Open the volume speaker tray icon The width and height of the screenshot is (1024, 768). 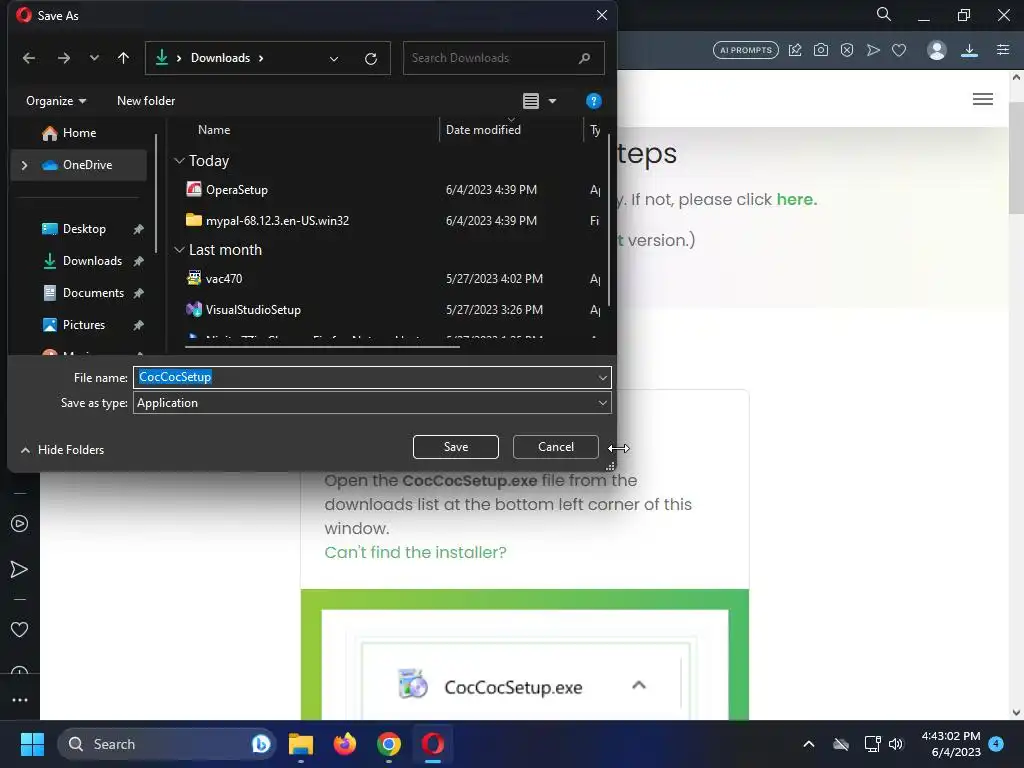(x=896, y=744)
